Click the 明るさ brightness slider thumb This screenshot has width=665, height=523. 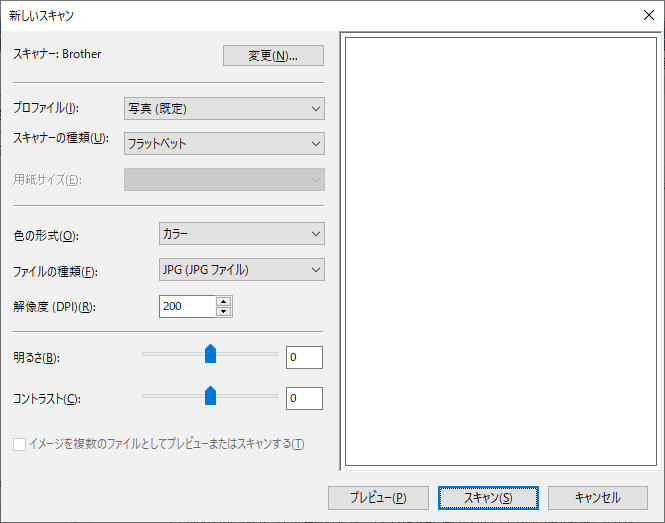[210, 354]
